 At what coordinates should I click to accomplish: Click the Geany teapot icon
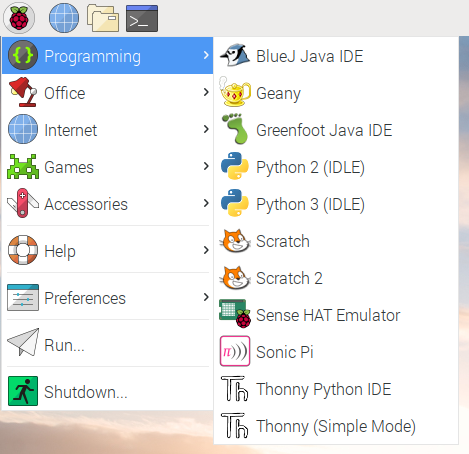[235, 92]
